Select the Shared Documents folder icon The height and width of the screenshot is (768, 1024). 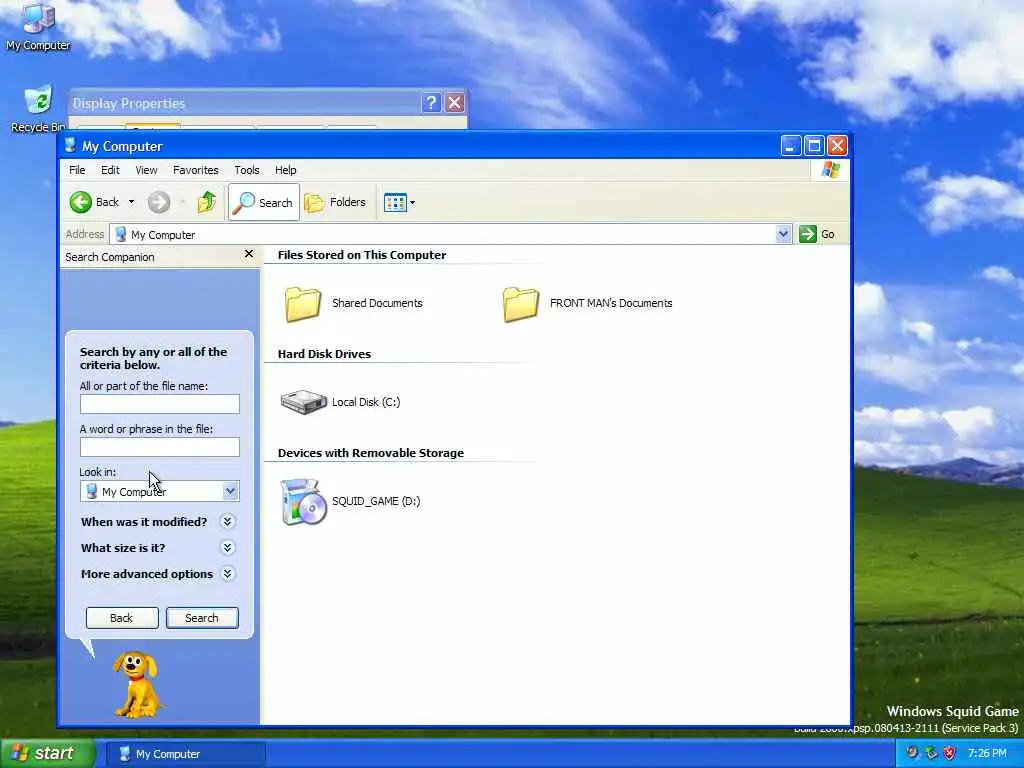303,304
